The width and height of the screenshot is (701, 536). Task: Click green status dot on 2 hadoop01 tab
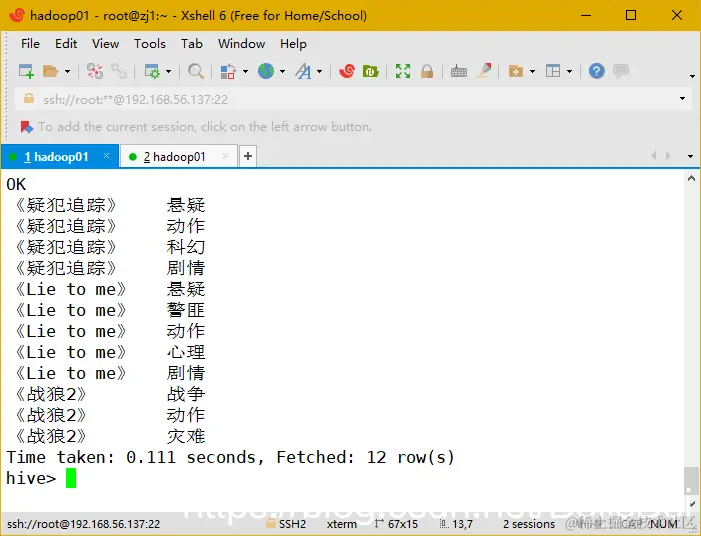click(132, 156)
